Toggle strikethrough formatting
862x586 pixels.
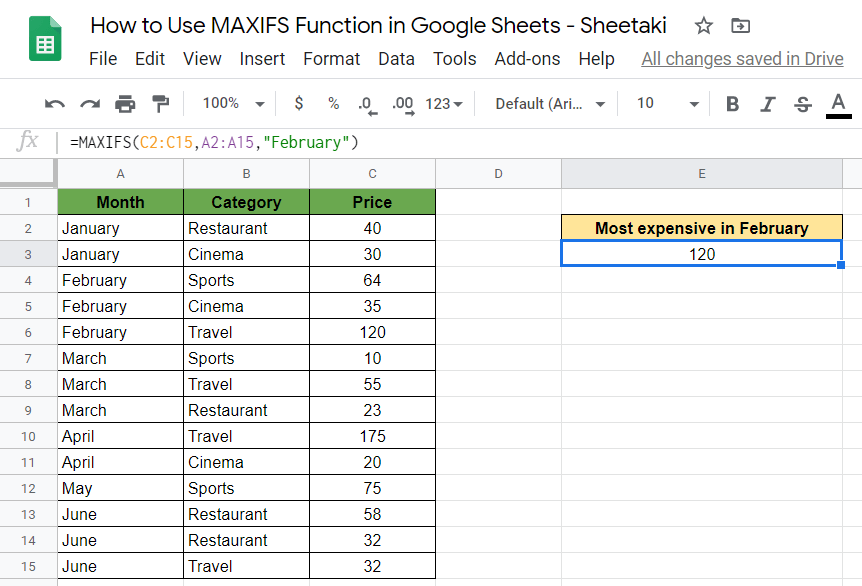pyautogui.click(x=803, y=103)
